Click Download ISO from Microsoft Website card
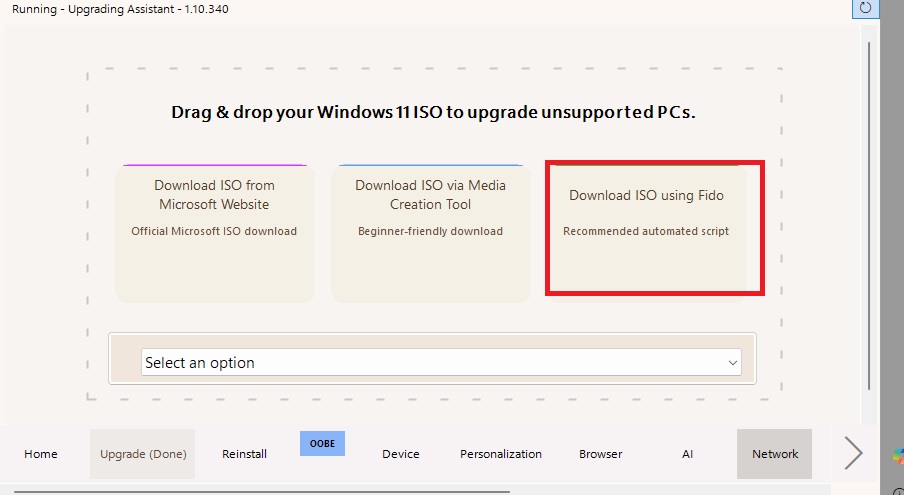The width and height of the screenshot is (904, 495). tap(214, 233)
